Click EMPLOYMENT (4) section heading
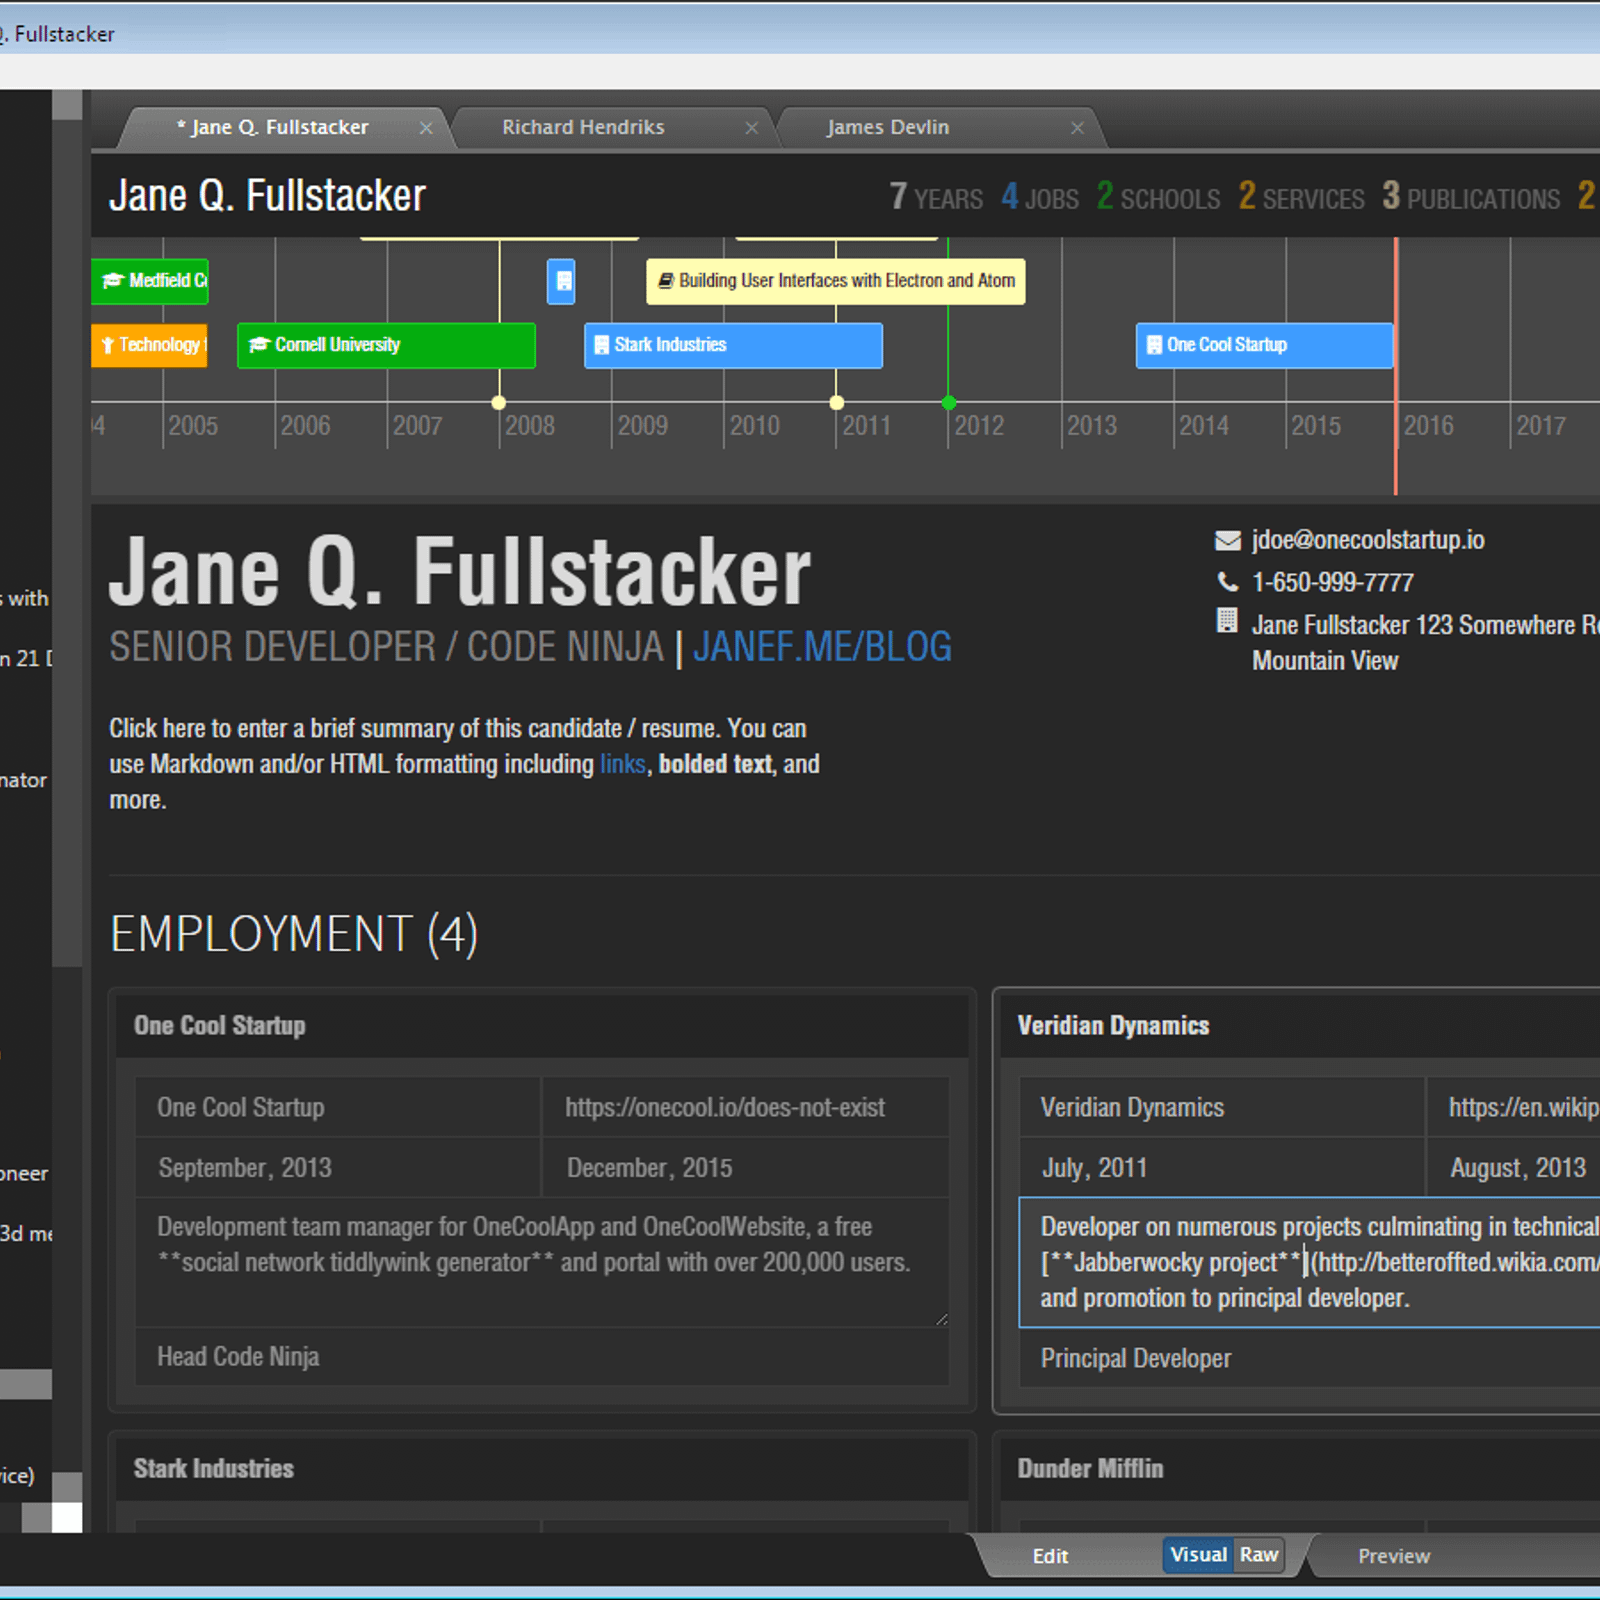 click(x=294, y=935)
